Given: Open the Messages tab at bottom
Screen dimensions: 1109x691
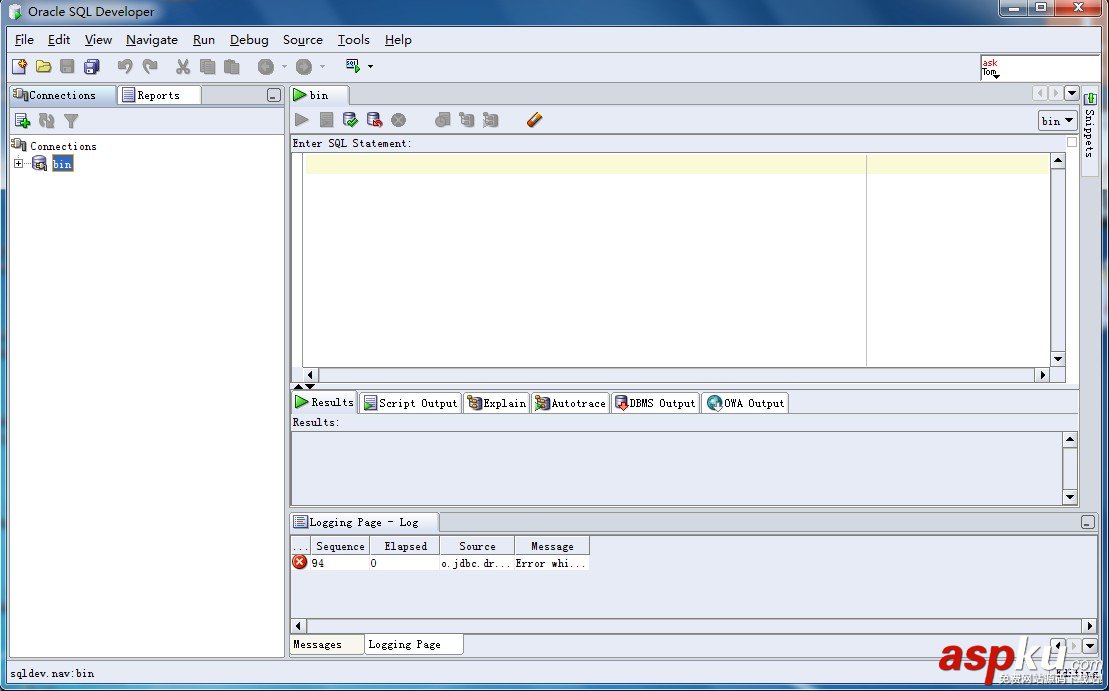Looking at the screenshot, I should coord(318,644).
